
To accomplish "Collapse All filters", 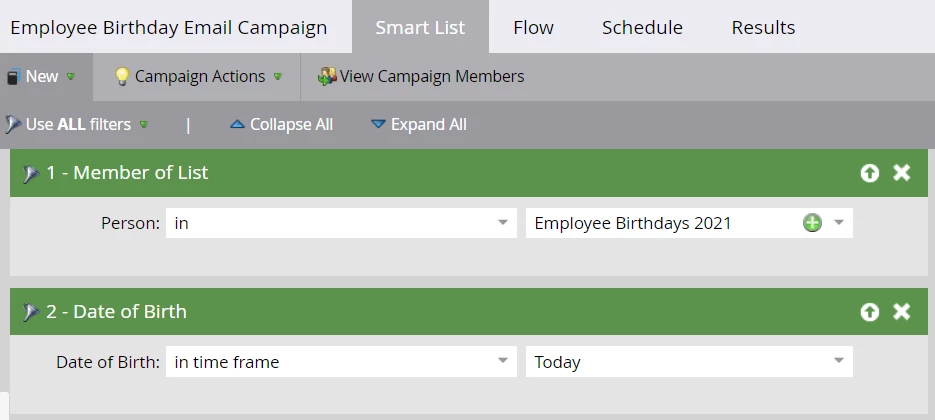I will [281, 125].
